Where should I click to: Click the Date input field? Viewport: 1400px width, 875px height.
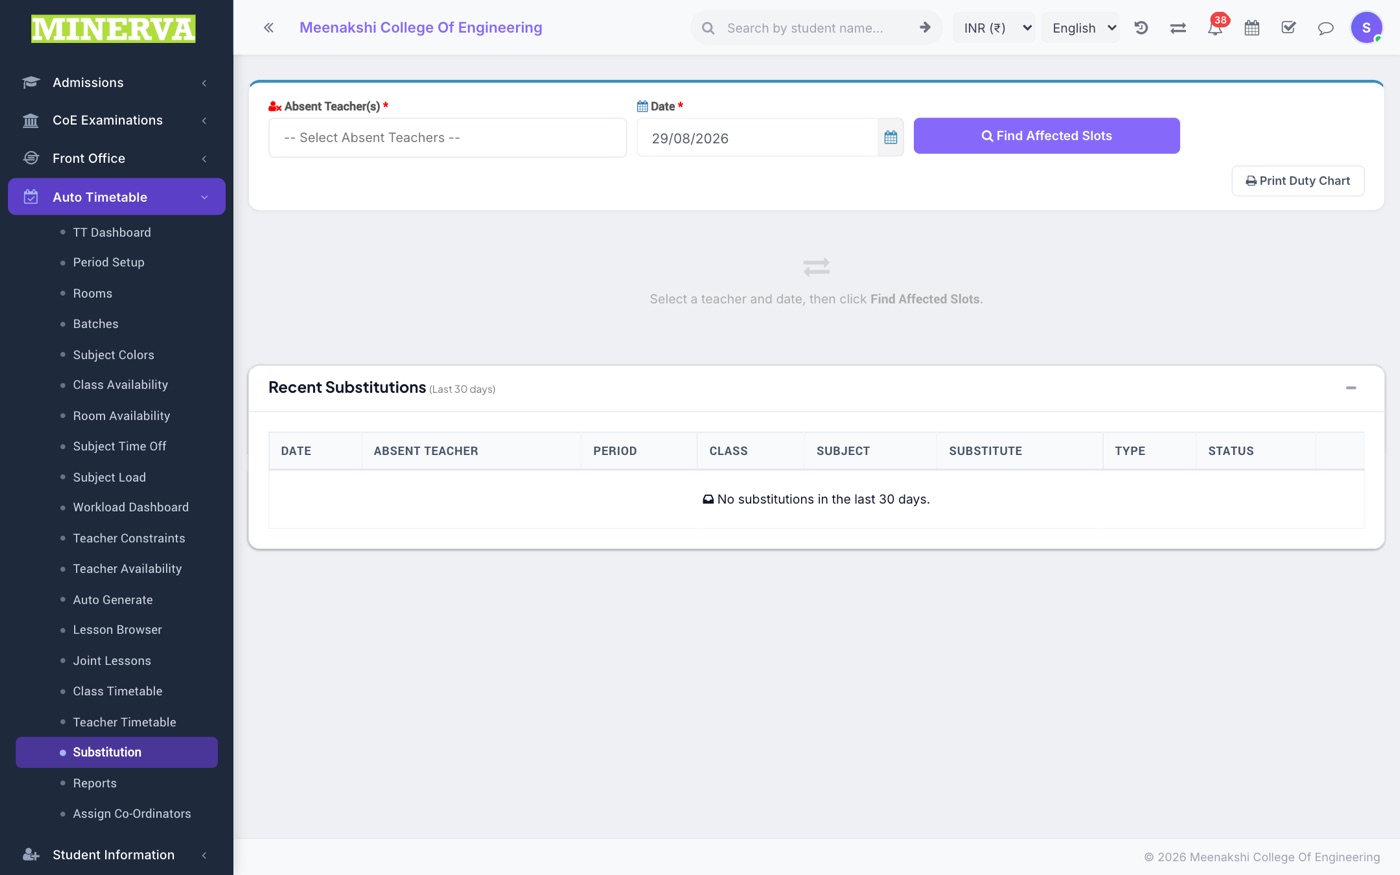tap(757, 138)
